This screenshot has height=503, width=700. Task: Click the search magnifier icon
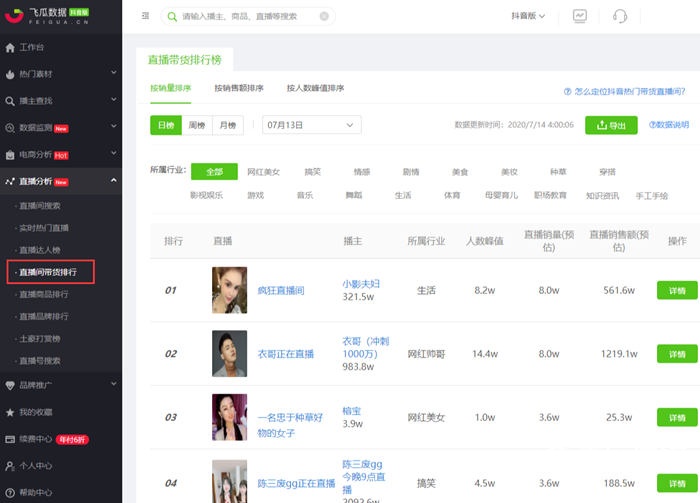172,16
